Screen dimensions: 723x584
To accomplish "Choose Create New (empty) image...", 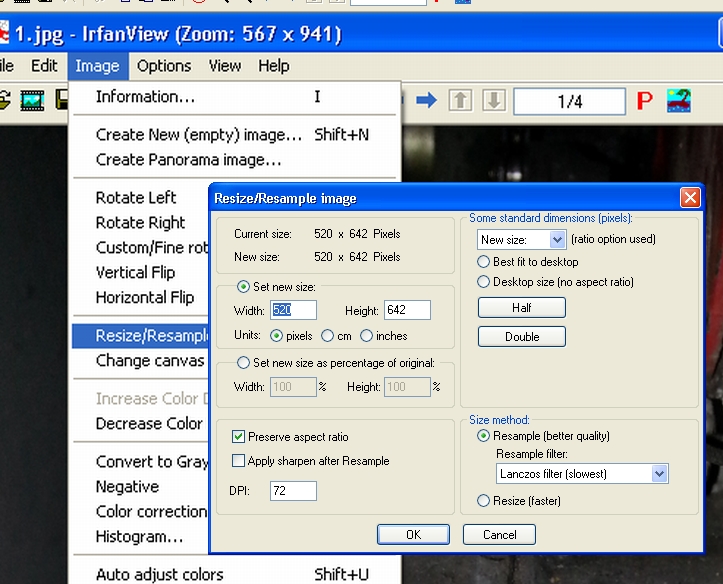I will pyautogui.click(x=234, y=135).
